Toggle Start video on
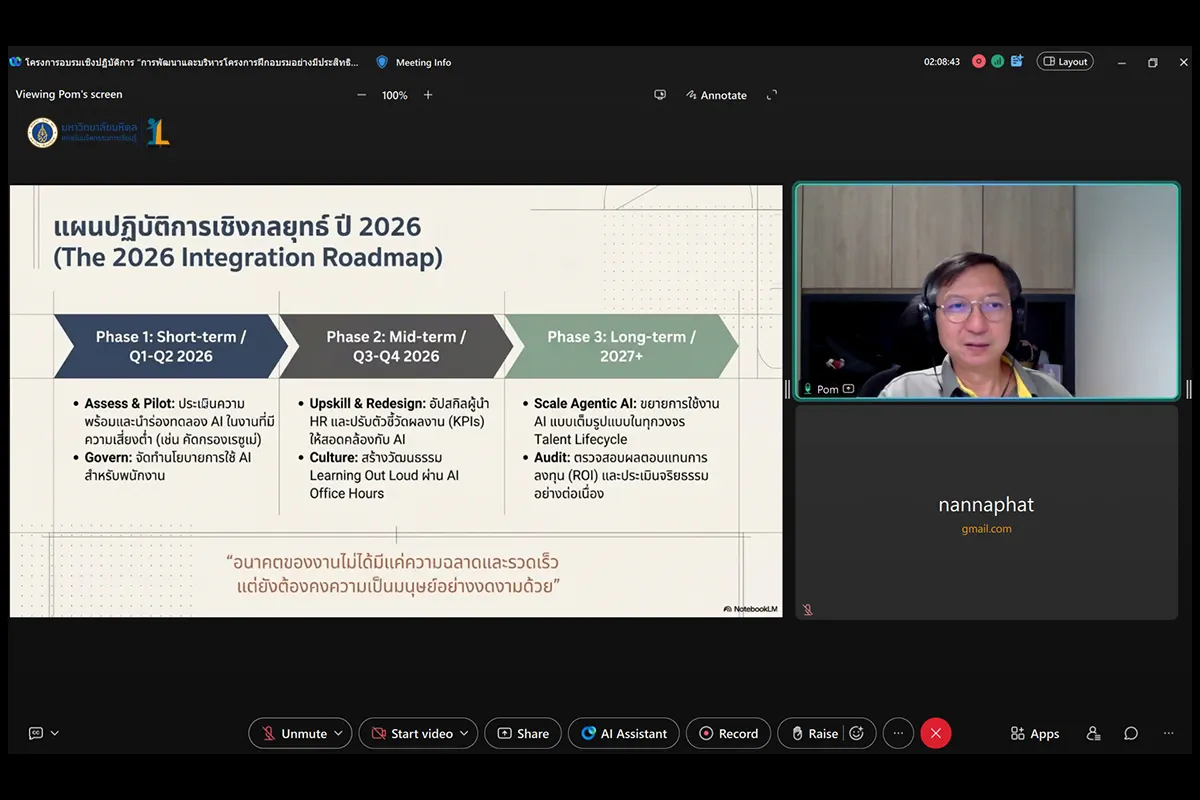 [x=410, y=733]
